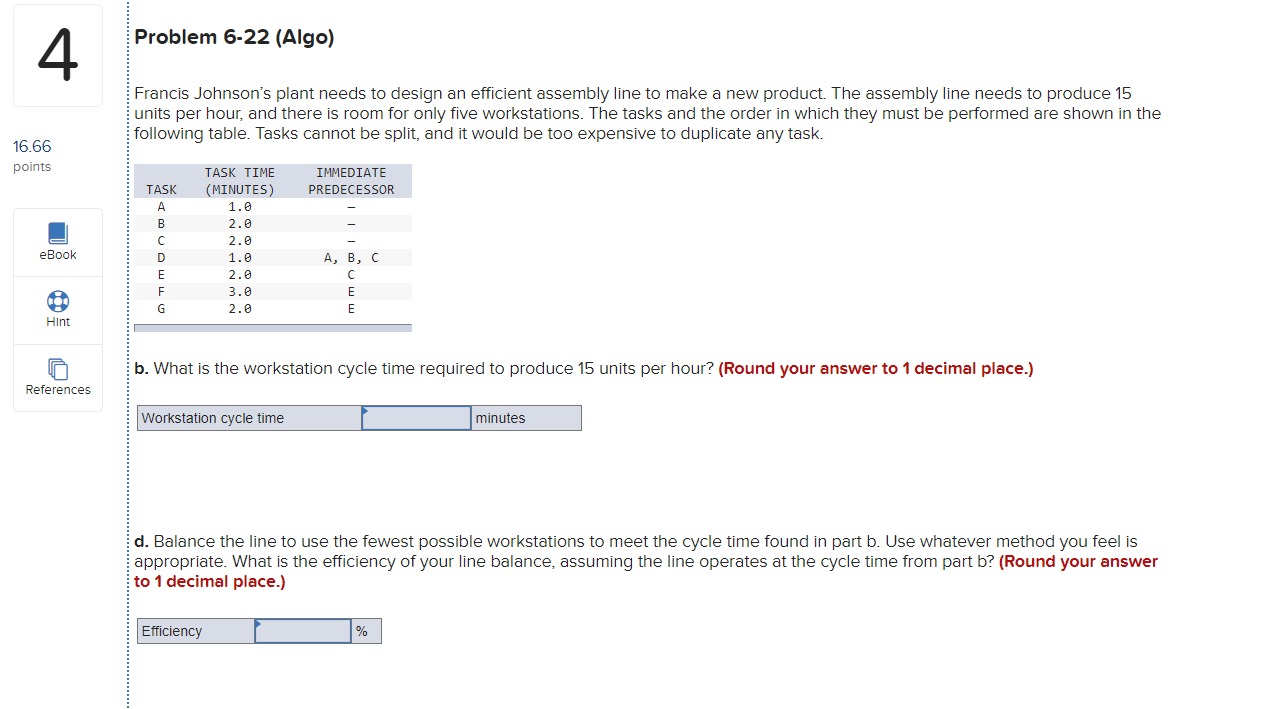Click the horizontal scrollbar below the task table
Screen dimensions: 1264x709
pos(272,327)
